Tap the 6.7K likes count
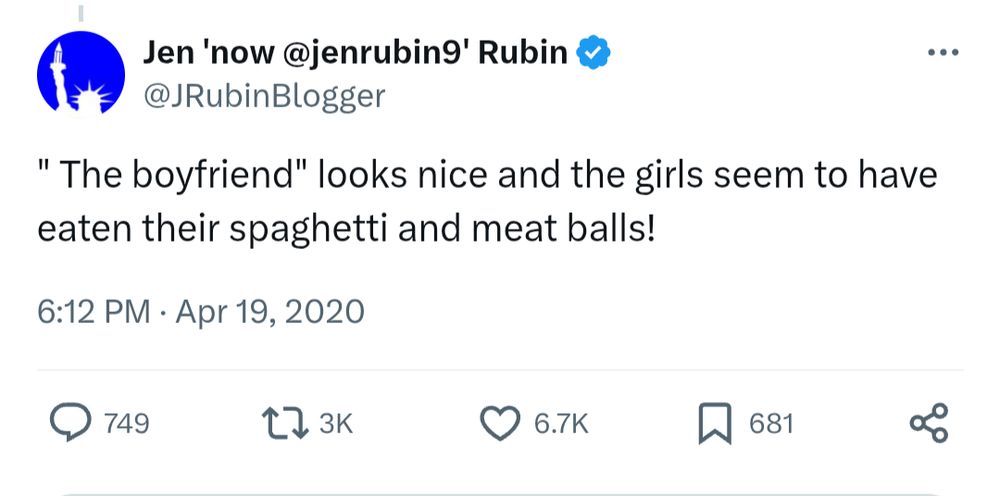Image resolution: width=1000 pixels, height=496 pixels. pyautogui.click(x=561, y=425)
